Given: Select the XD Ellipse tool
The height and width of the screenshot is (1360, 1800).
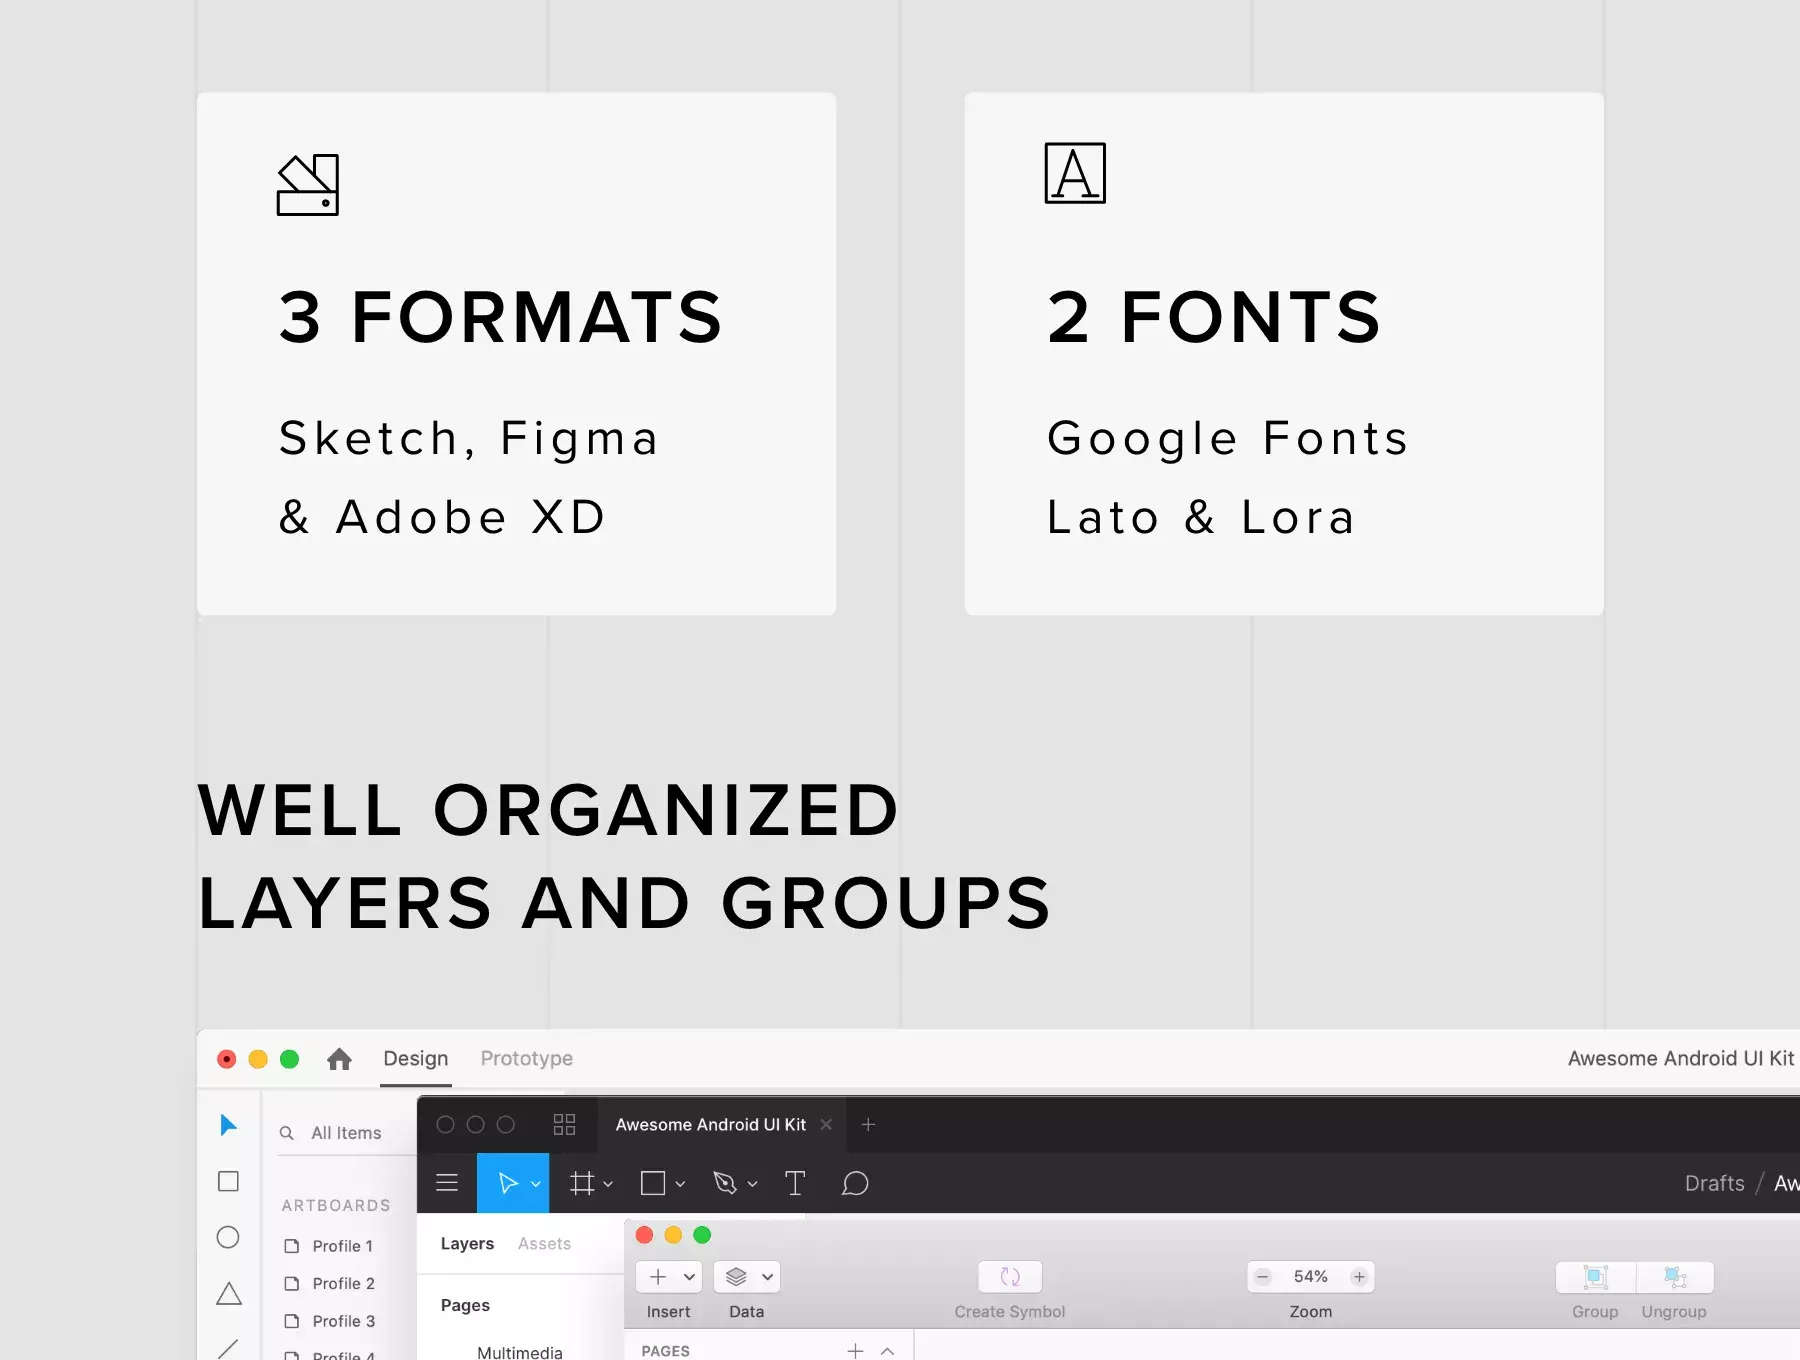Looking at the screenshot, I should tap(228, 1237).
